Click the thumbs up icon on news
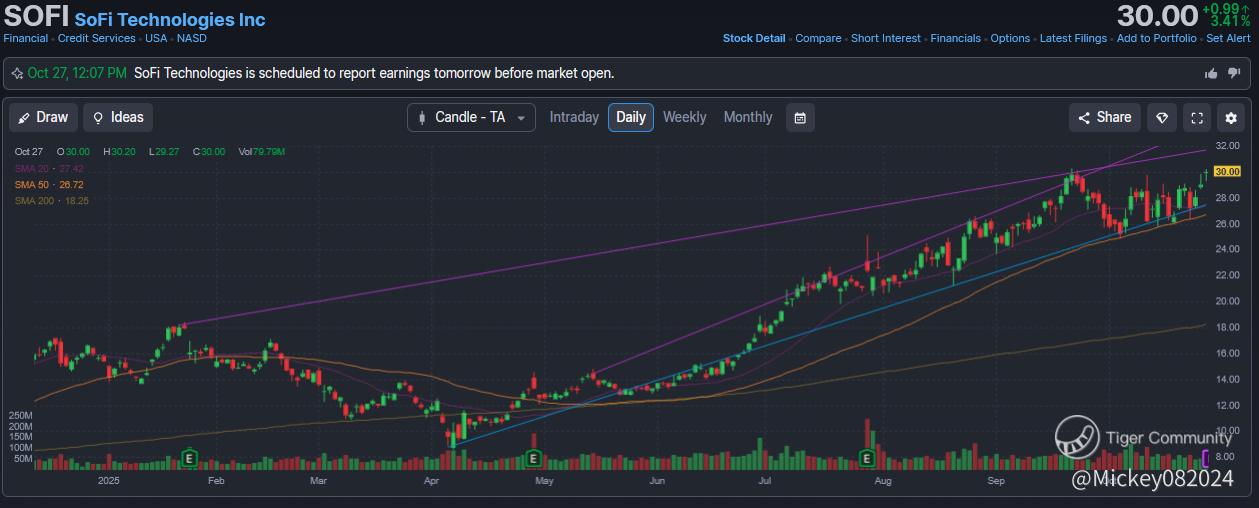 click(x=1211, y=73)
